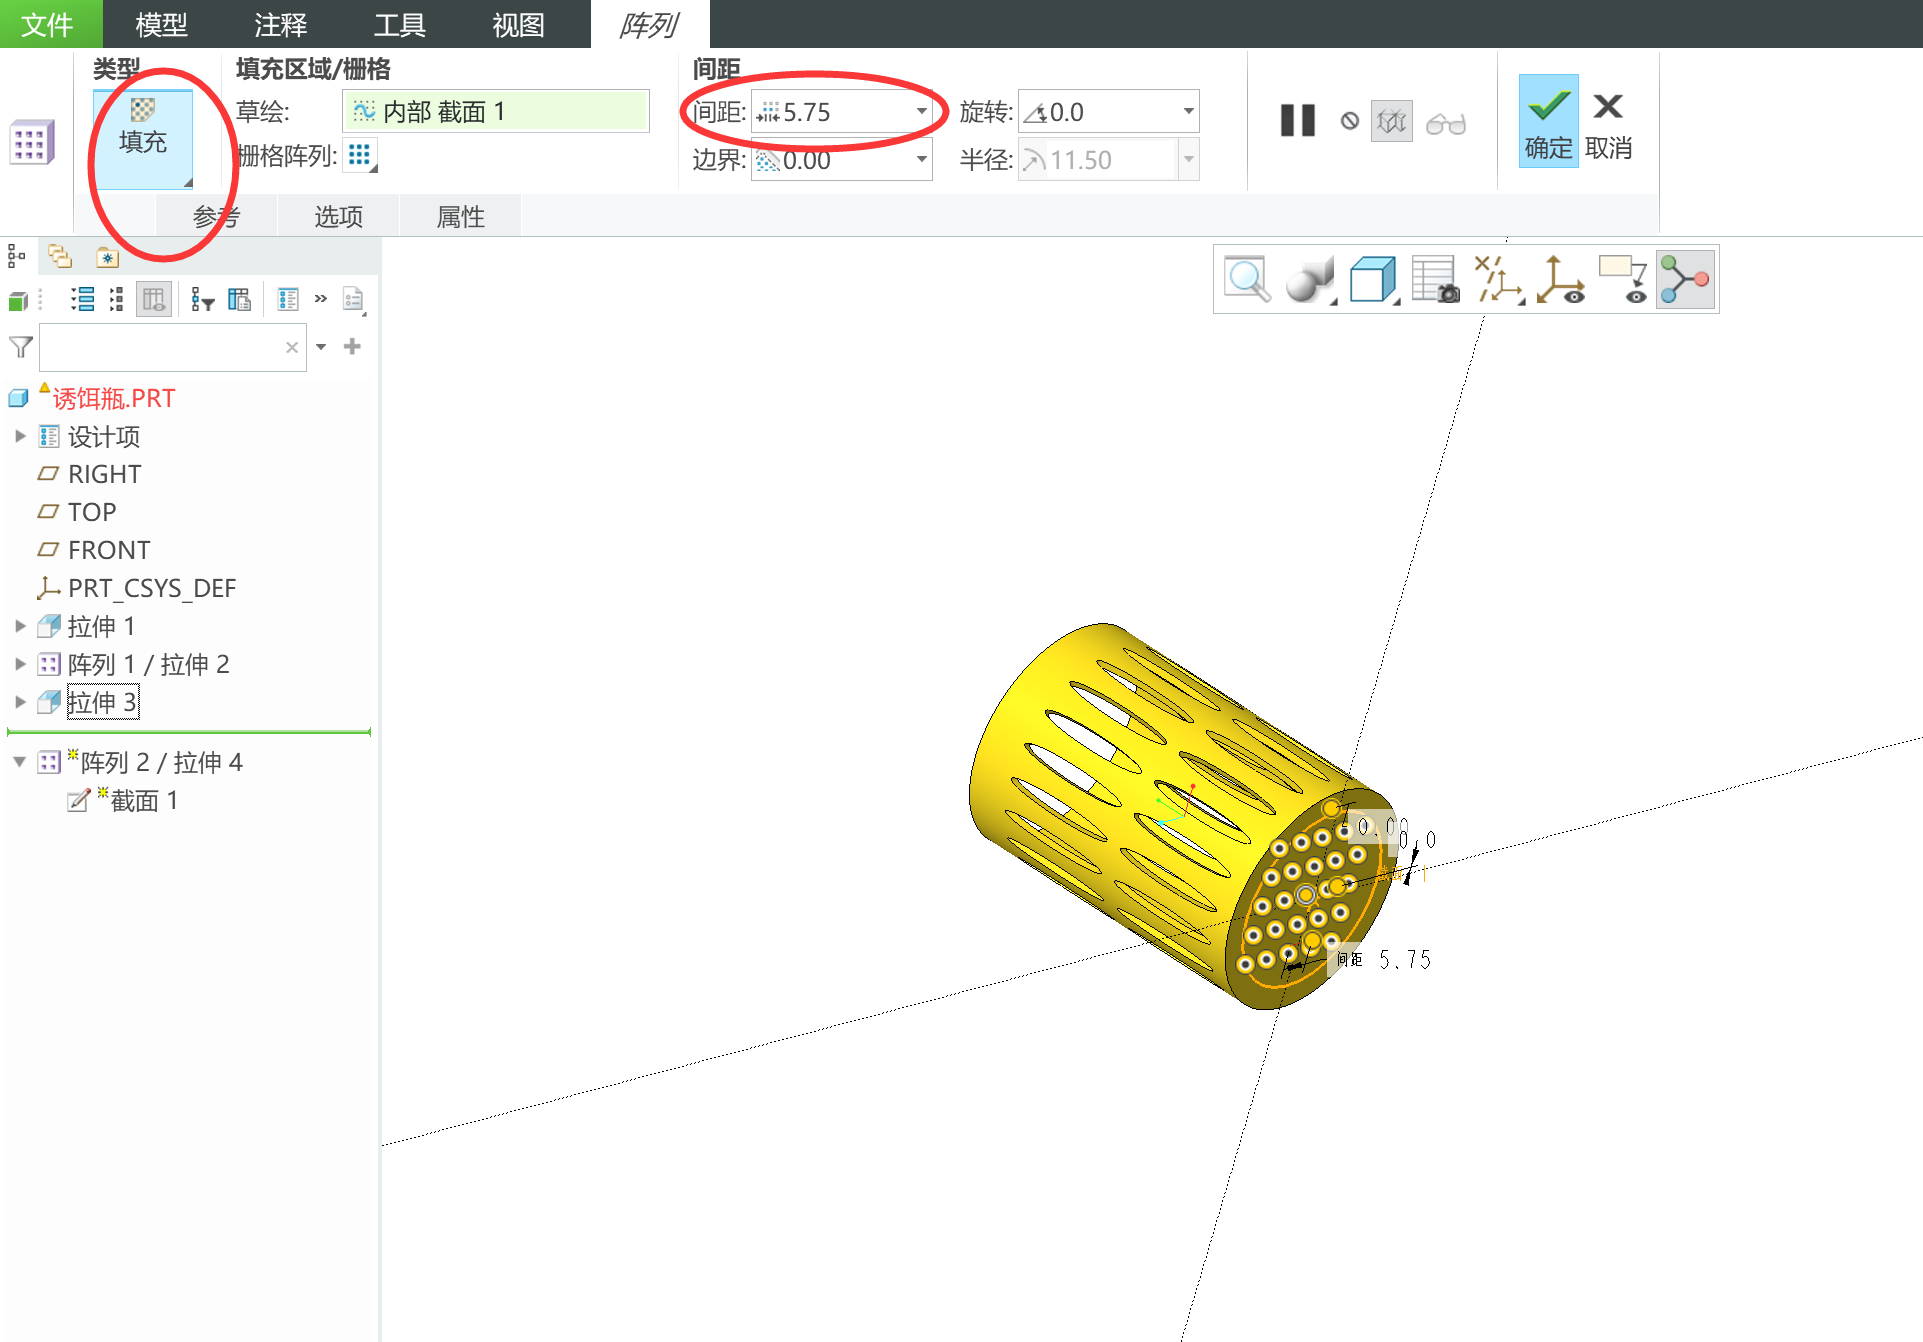Clear the tree search field X
The height and width of the screenshot is (1342, 1923).
[292, 347]
